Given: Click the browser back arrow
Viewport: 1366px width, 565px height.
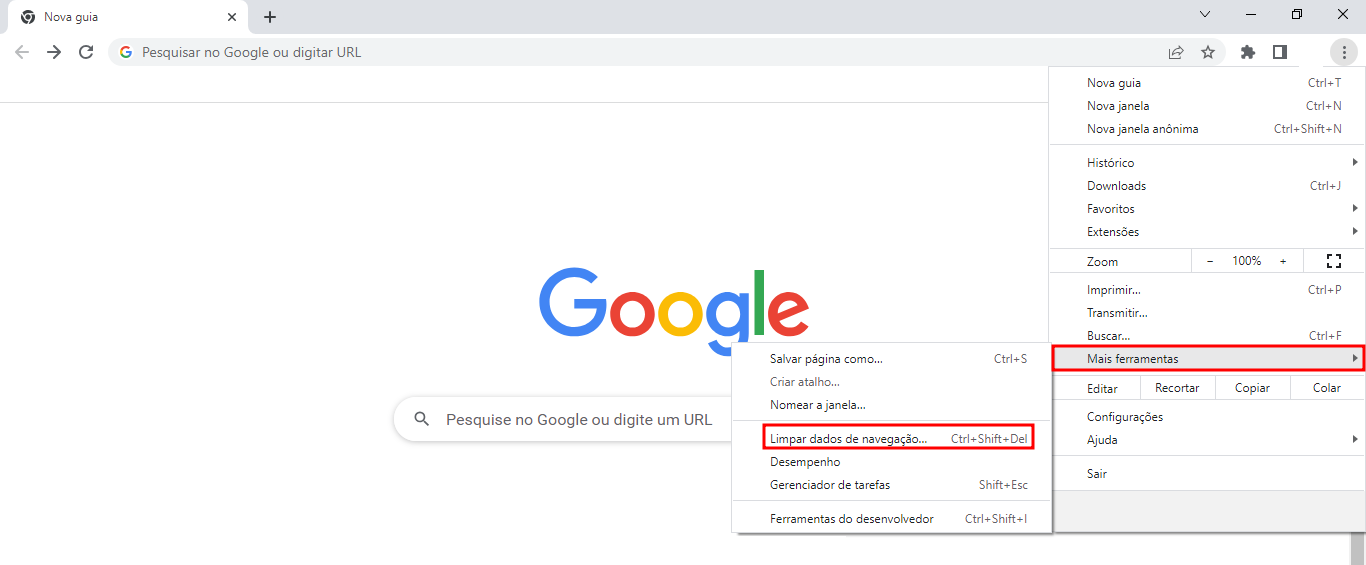Looking at the screenshot, I should point(22,52).
